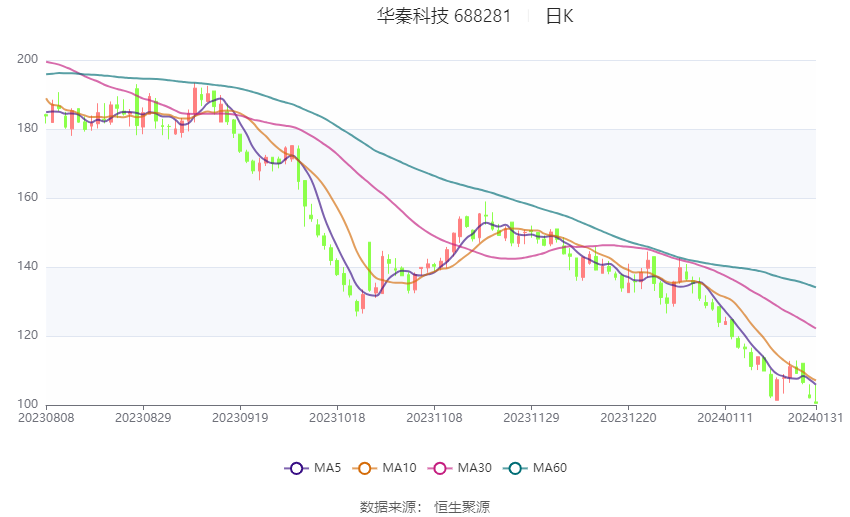Image resolution: width=850 pixels, height=517 pixels.
Task: Jump to the 20231129 date axis label
Action: click(531, 418)
